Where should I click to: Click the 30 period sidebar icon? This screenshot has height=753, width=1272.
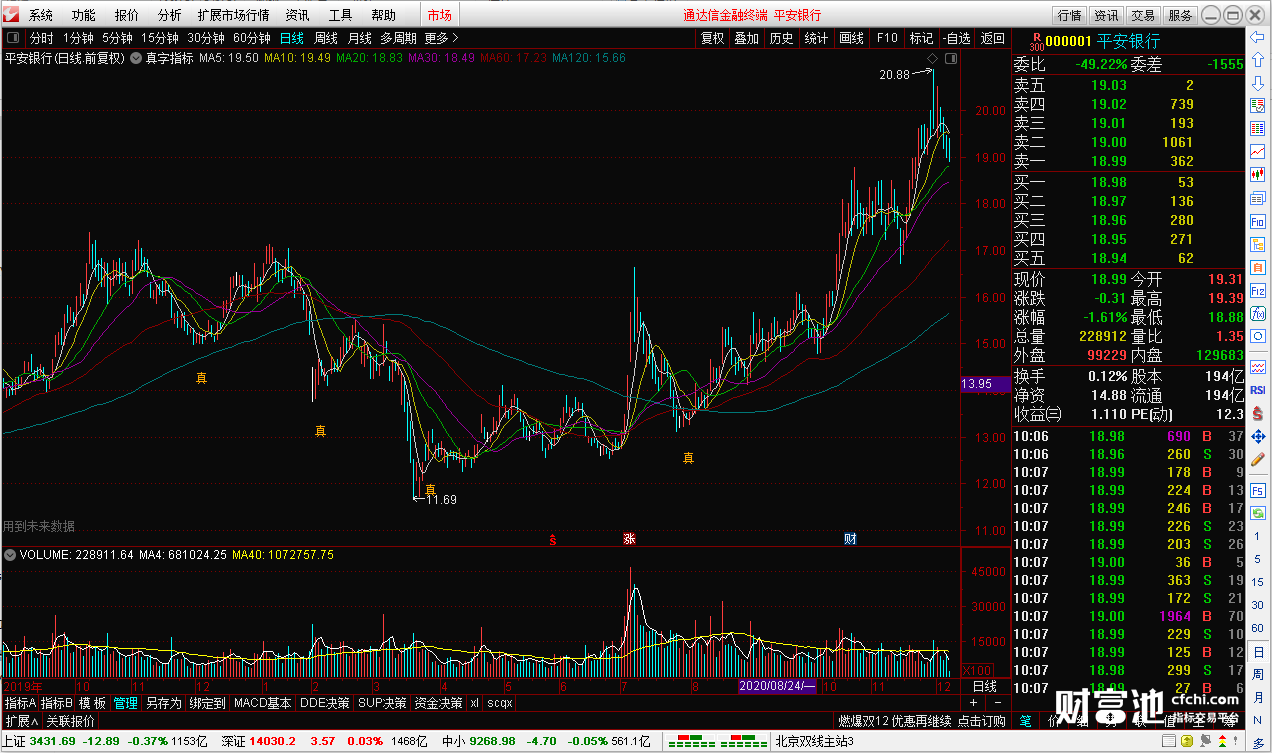[1259, 605]
